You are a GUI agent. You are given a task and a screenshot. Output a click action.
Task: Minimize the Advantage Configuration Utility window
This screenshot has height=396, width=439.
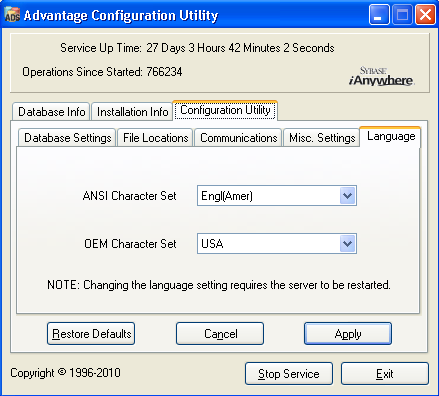[x=379, y=15]
